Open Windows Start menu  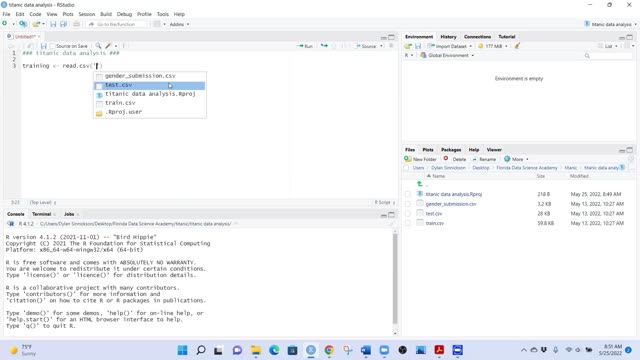point(182,350)
